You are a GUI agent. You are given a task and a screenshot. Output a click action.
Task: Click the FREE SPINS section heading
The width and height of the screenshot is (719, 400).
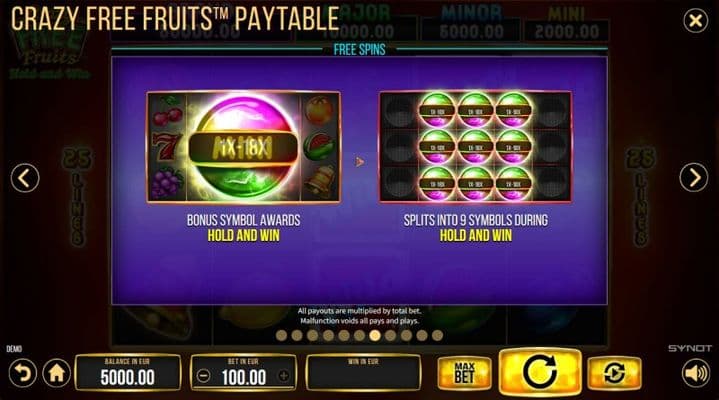click(x=360, y=50)
